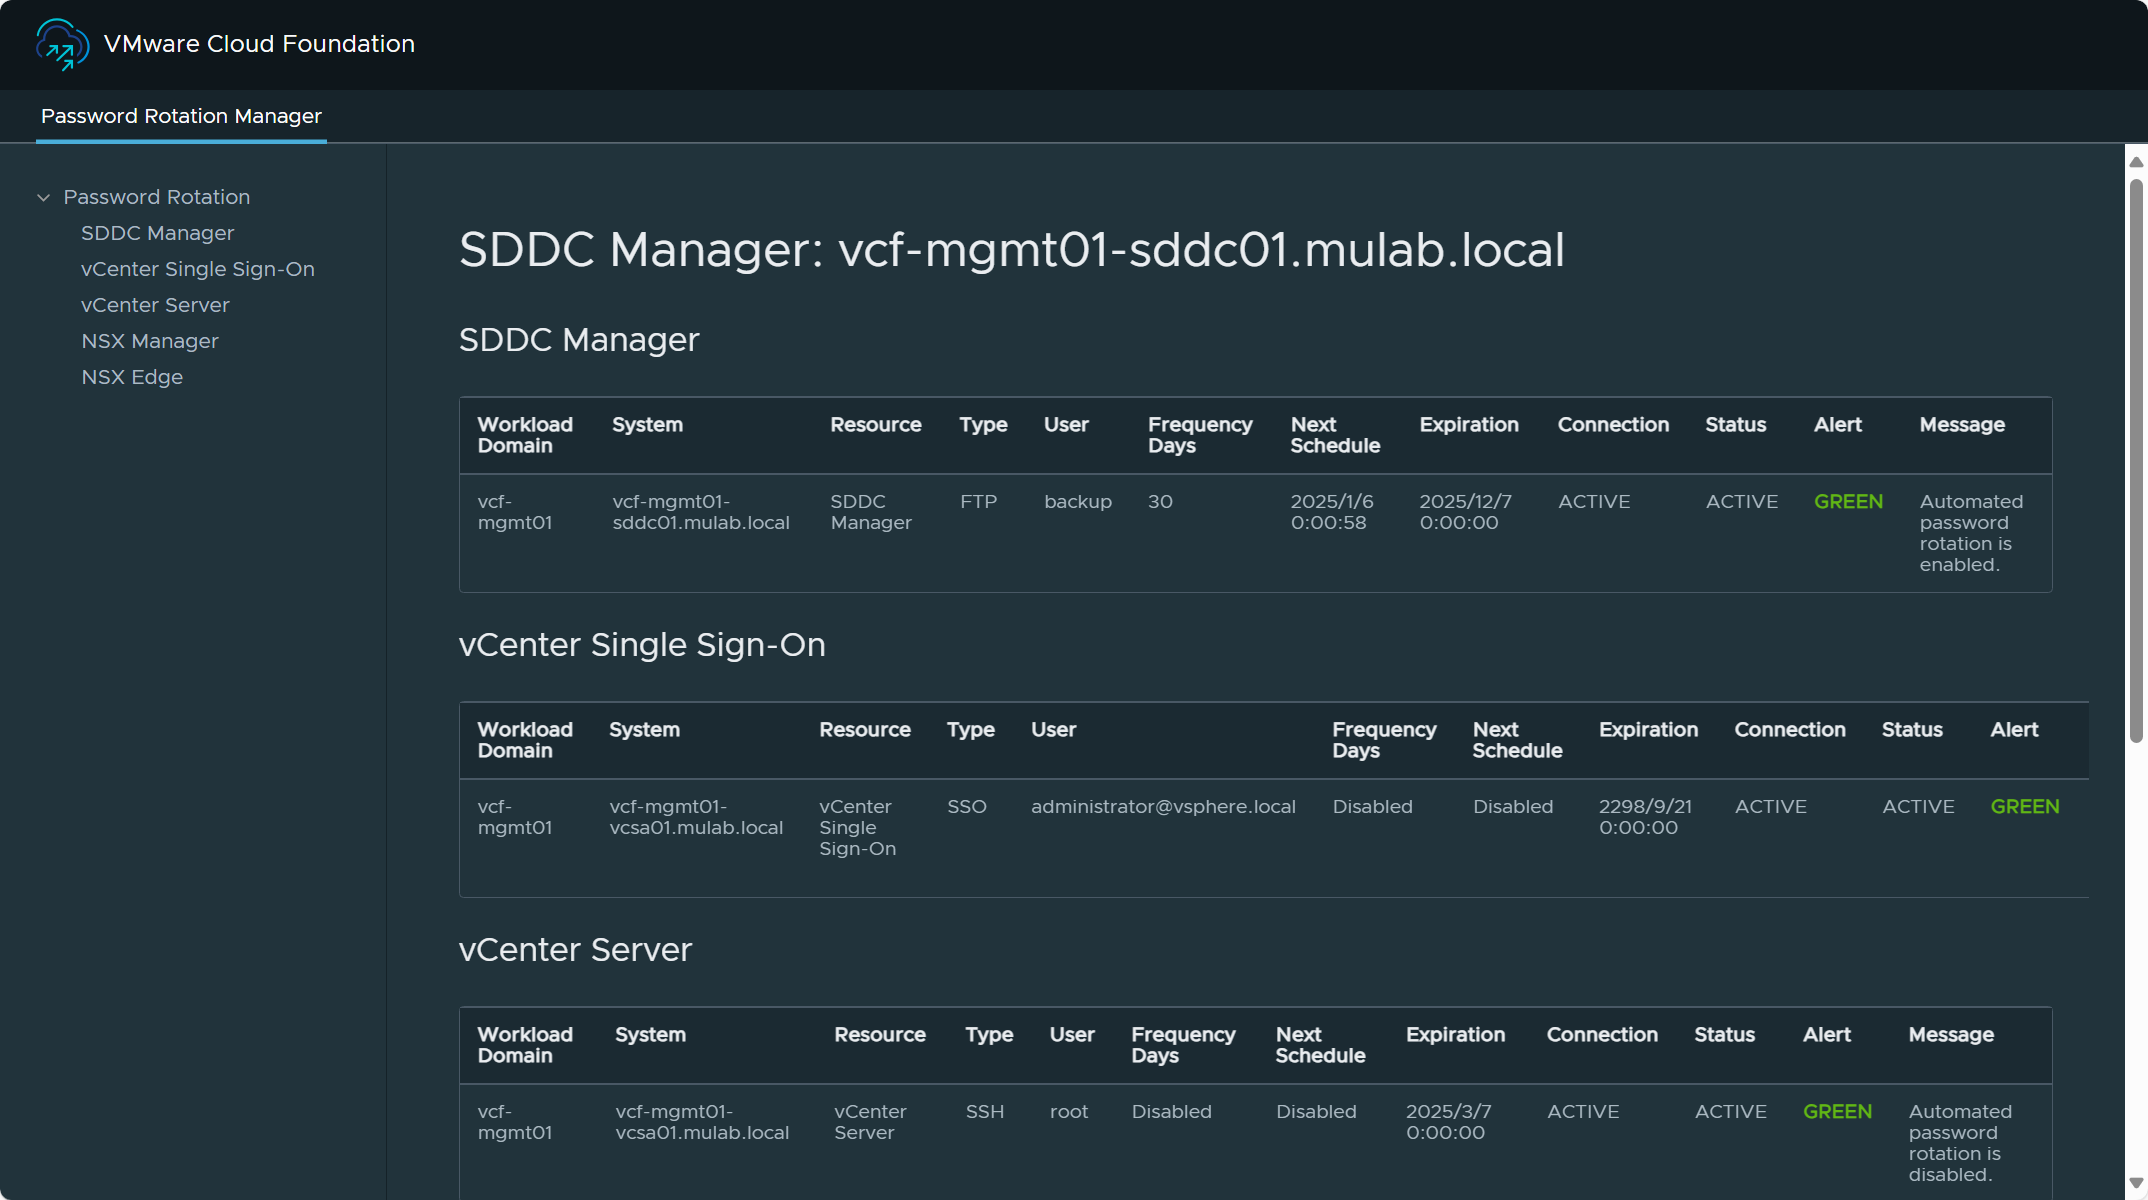Click the Password Rotation tree label
Screen dimensions: 2148x1200
[156, 197]
